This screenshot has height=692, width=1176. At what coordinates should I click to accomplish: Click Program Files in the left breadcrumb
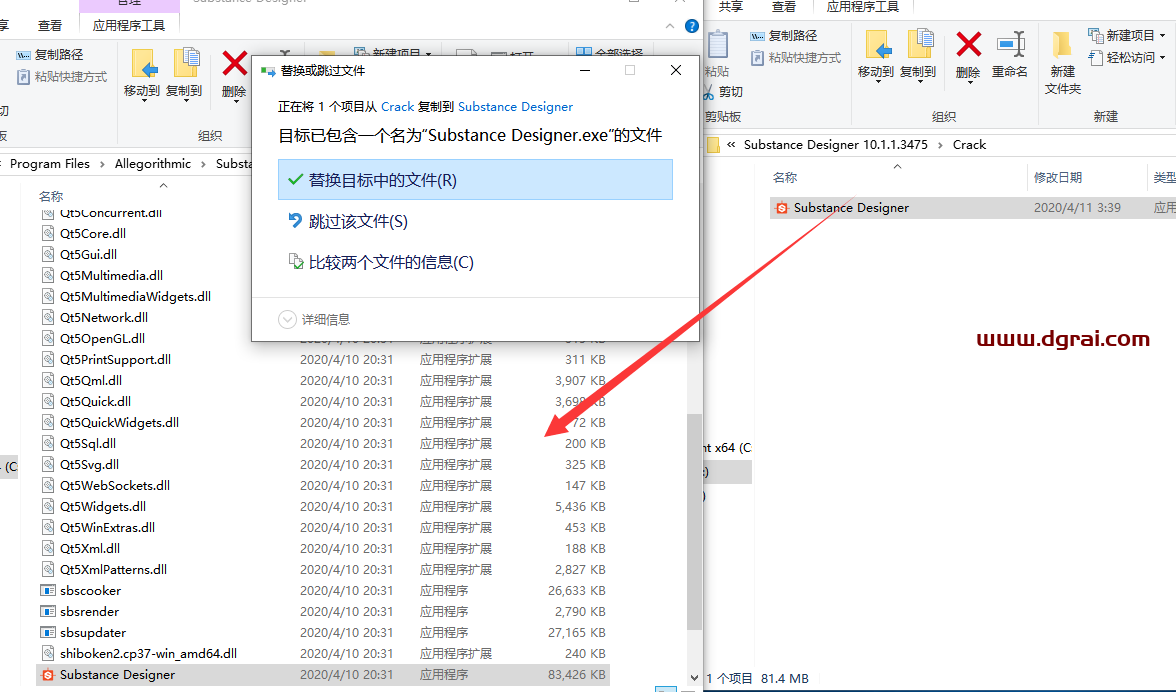(x=50, y=163)
